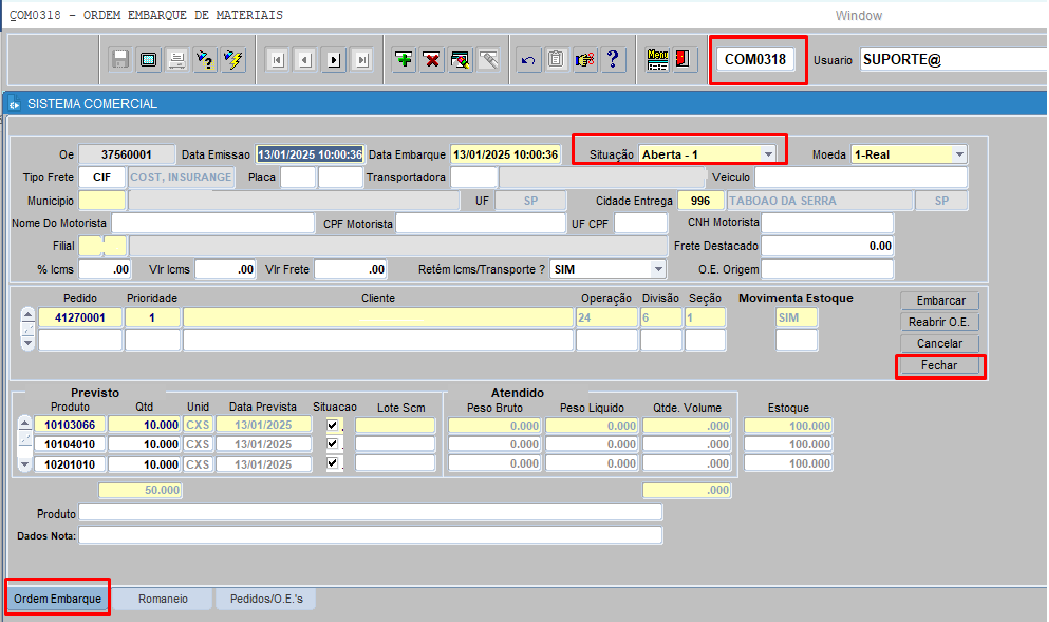The image size is (1049, 622).
Task: Click the Veiculo input field
Action: click(x=861, y=177)
